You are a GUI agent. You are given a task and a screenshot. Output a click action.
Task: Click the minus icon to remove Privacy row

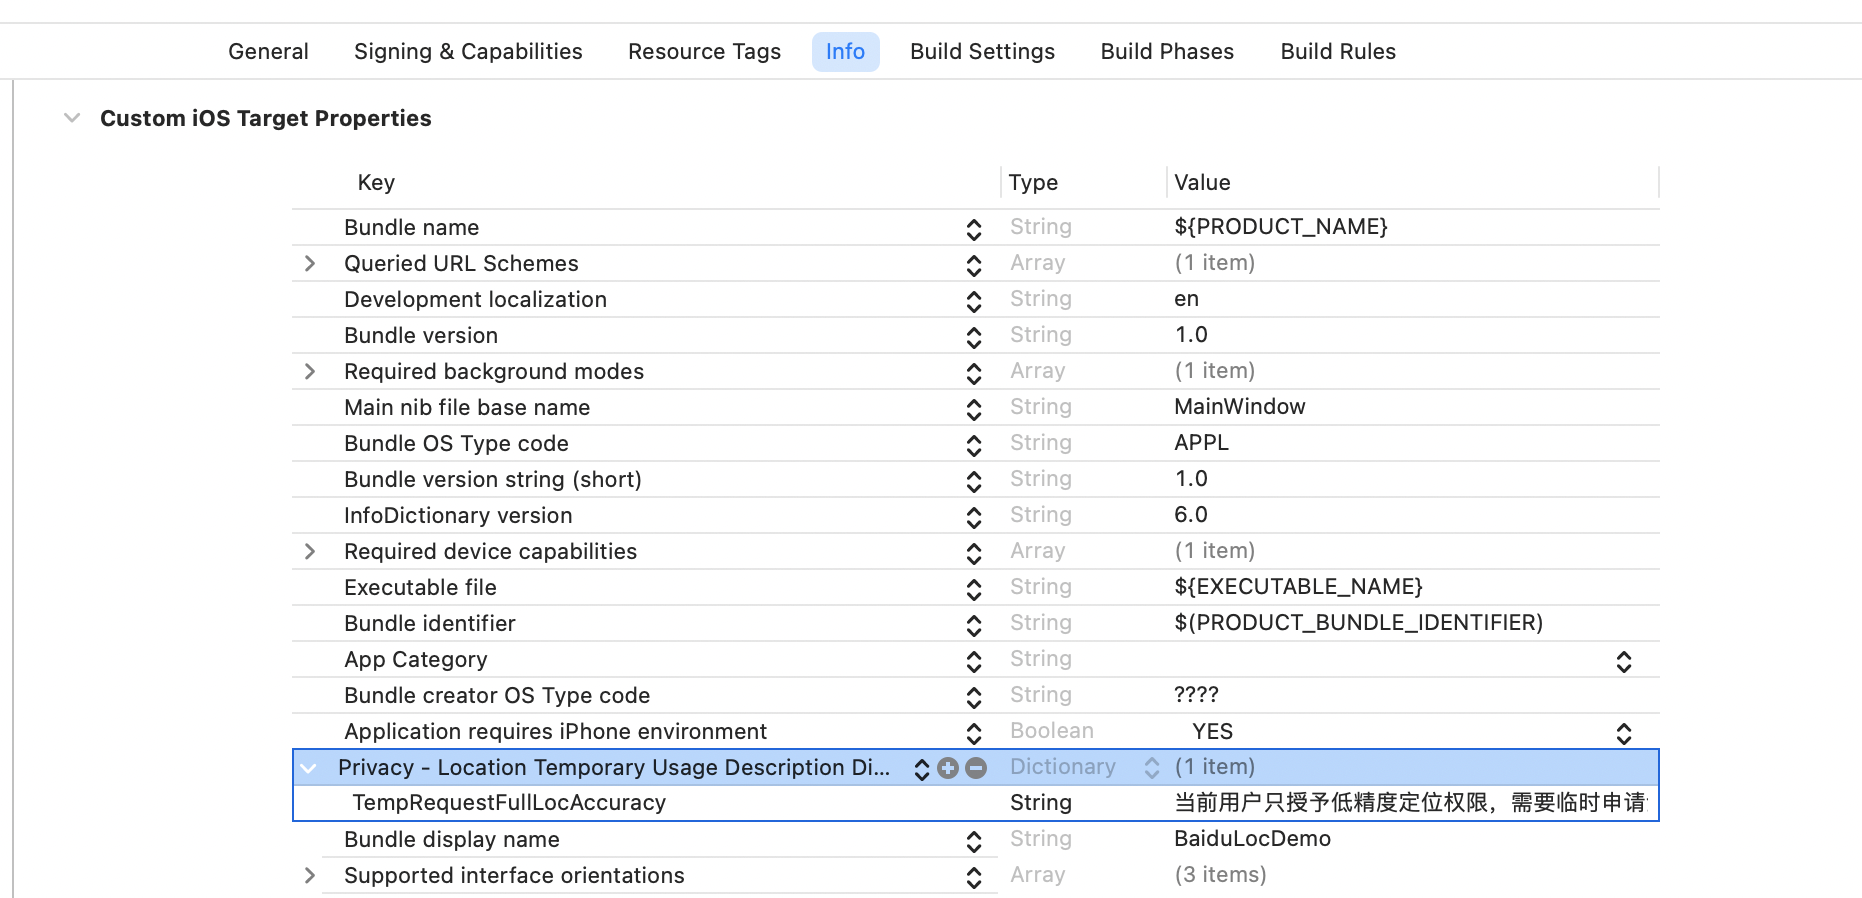click(976, 768)
